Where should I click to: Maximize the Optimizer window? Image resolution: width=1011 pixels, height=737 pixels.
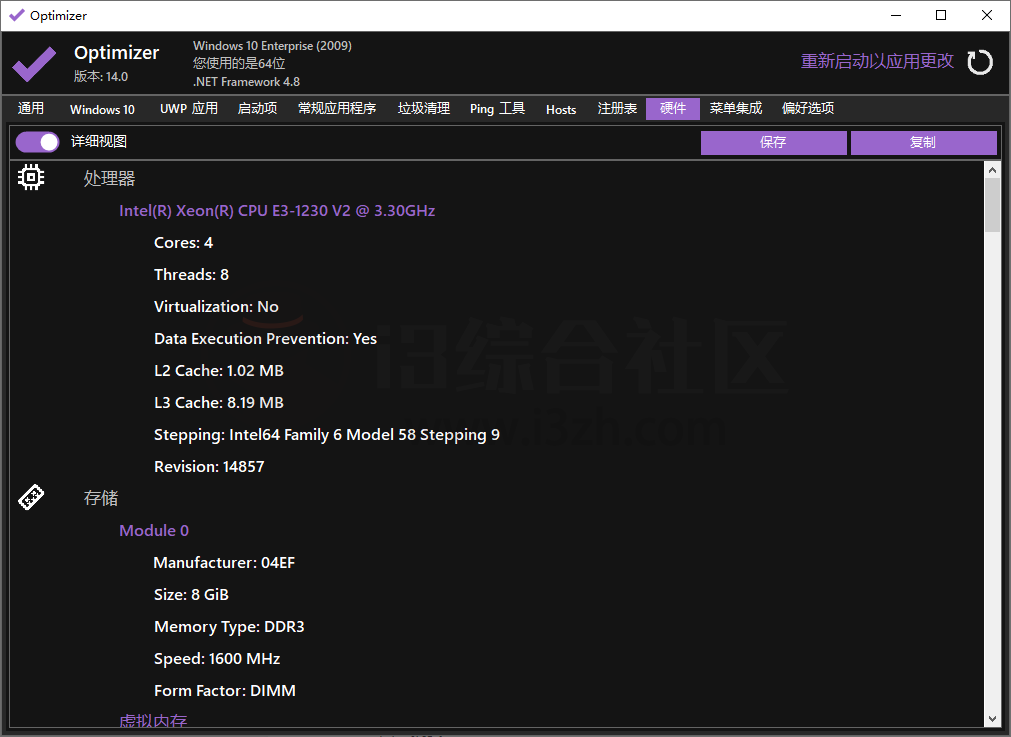941,15
